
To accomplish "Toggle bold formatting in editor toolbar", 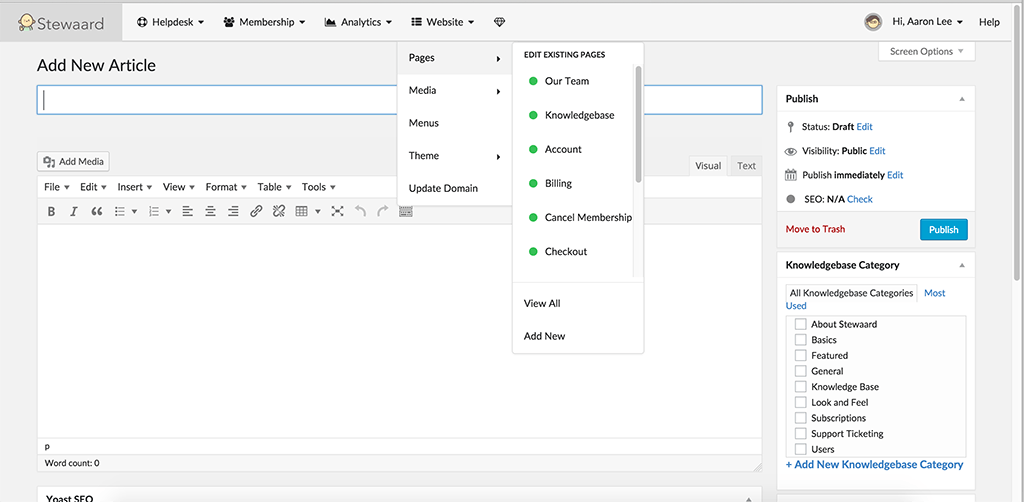I will pyautogui.click(x=52, y=211).
